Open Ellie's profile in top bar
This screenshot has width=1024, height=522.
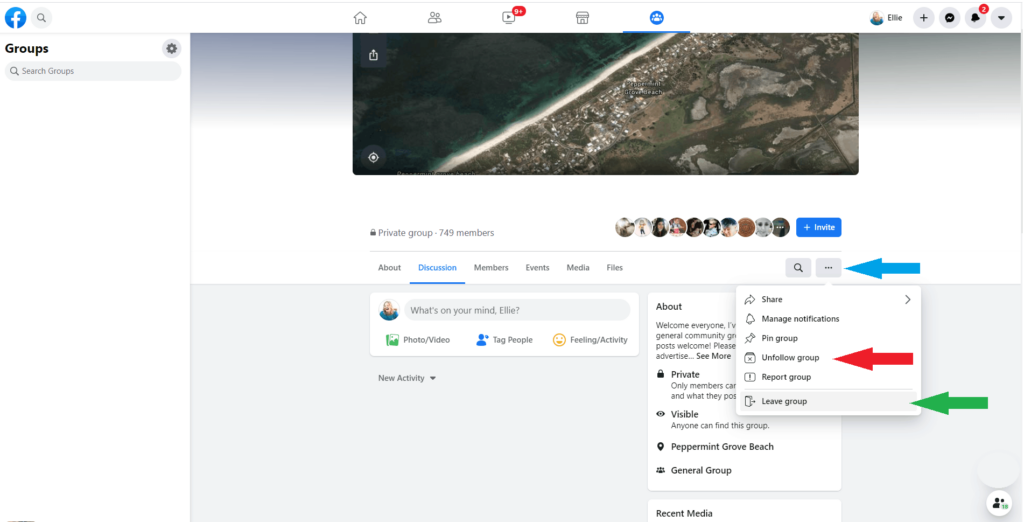click(x=886, y=18)
